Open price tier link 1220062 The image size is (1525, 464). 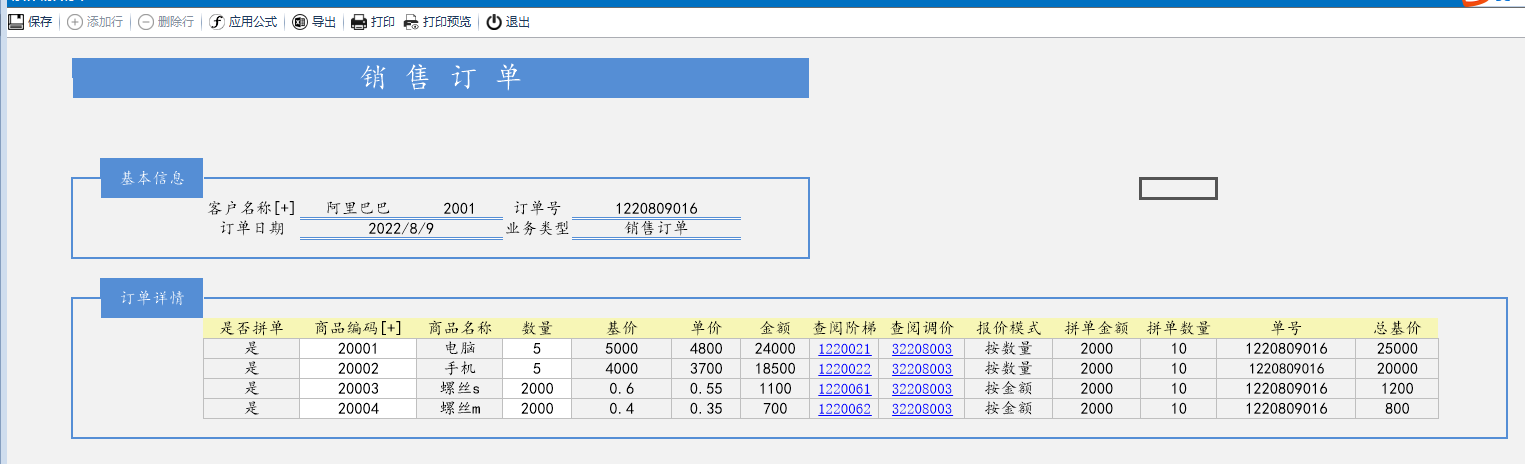(844, 409)
